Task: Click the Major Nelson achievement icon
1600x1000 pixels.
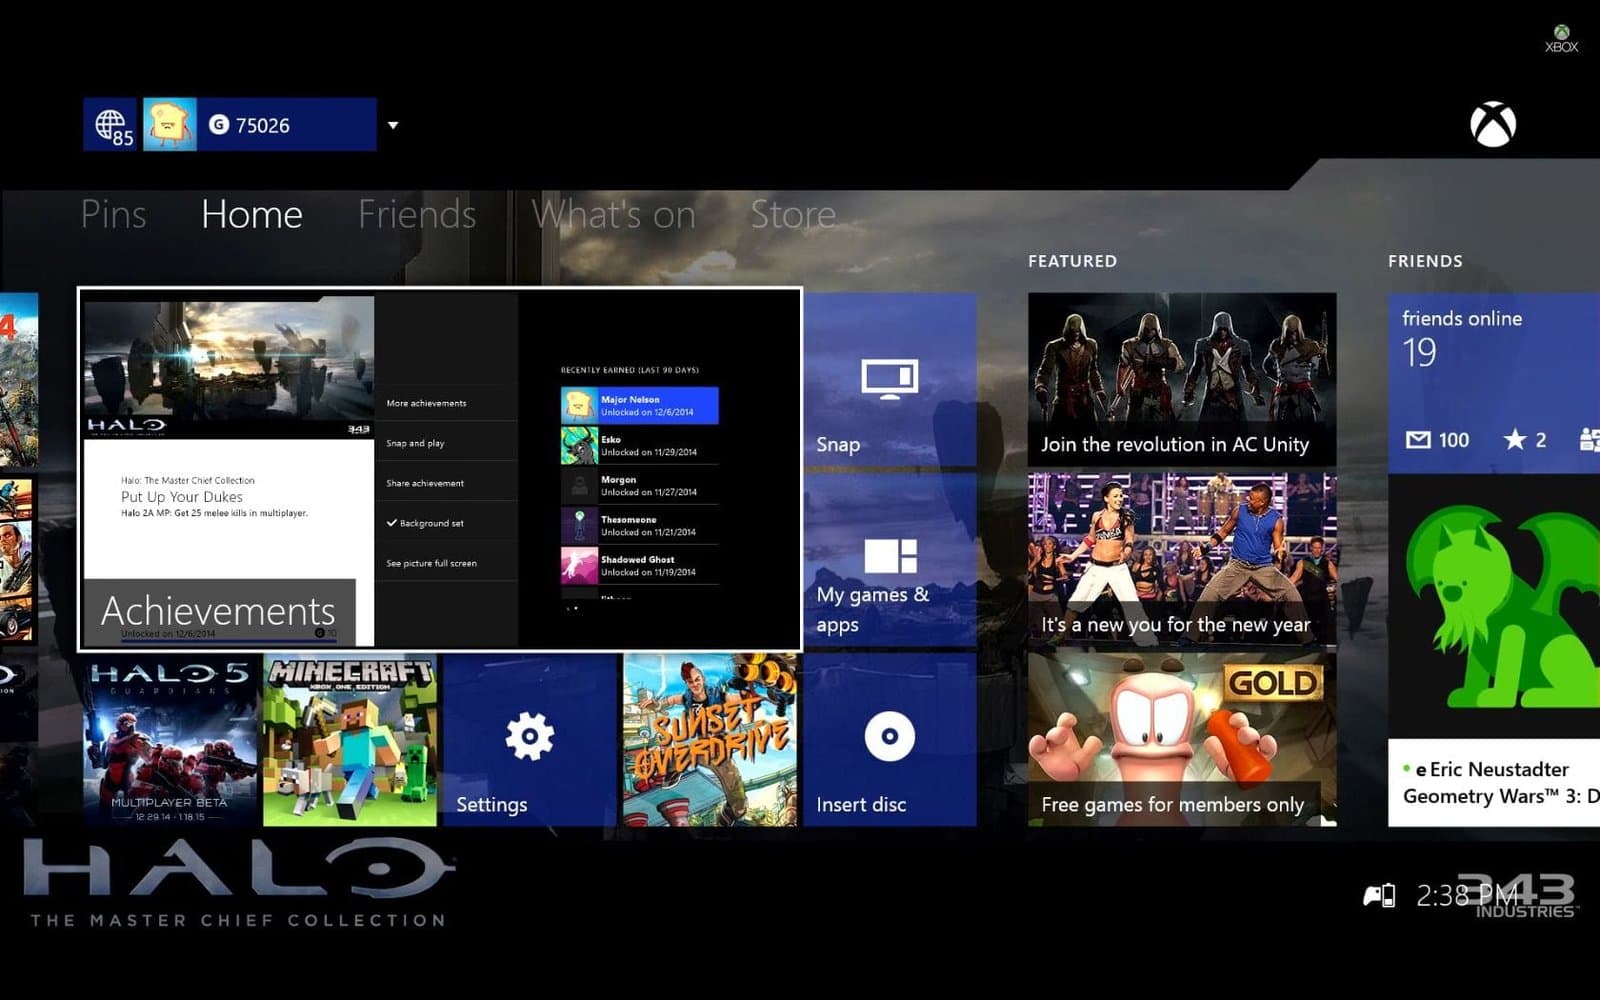Action: coord(579,405)
